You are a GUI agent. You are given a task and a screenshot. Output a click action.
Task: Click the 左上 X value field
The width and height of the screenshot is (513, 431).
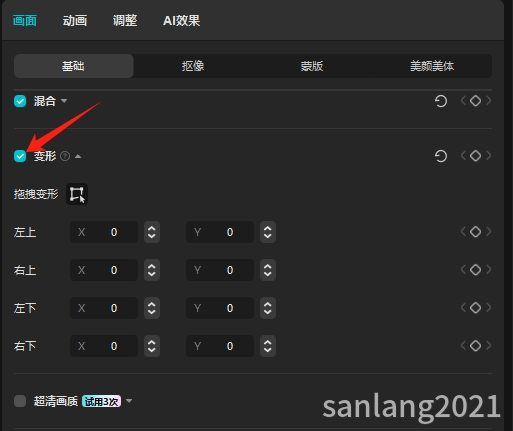[x=104, y=232]
